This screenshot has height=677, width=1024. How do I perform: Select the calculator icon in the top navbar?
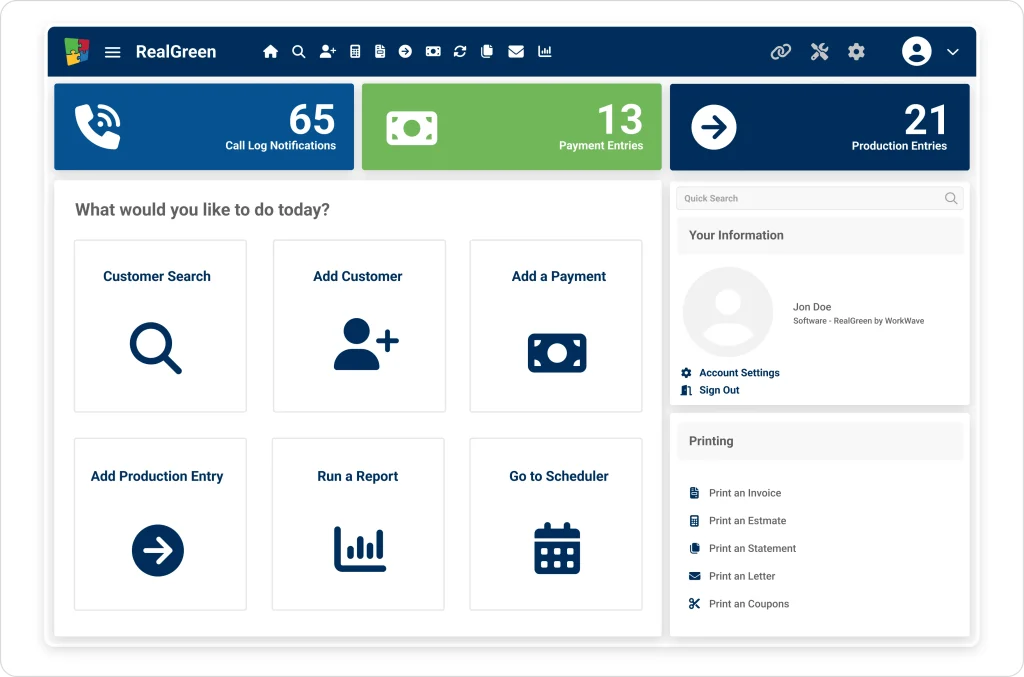[x=353, y=51]
